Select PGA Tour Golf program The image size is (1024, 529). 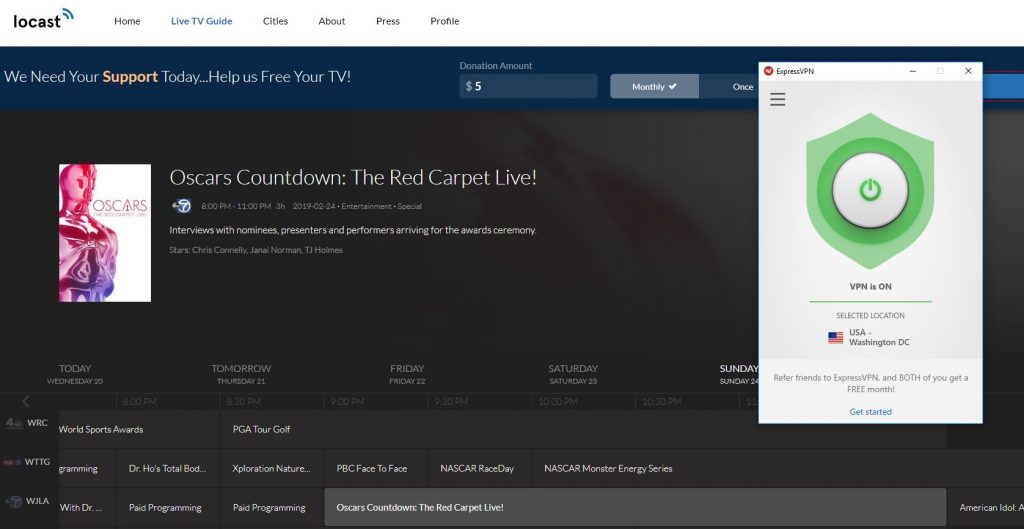tap(583, 429)
